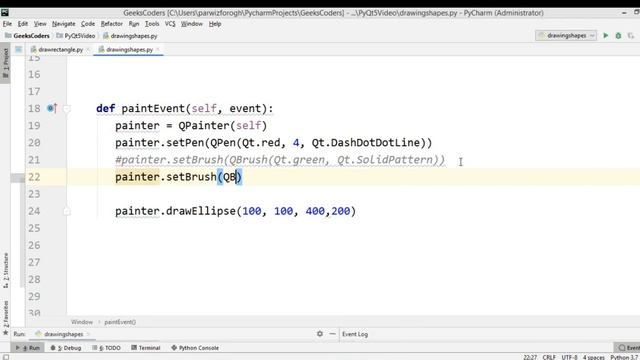Click on Qt.DashDotDotLine in line 20
Image resolution: width=640 pixels, height=360 pixels.
click(x=366, y=142)
